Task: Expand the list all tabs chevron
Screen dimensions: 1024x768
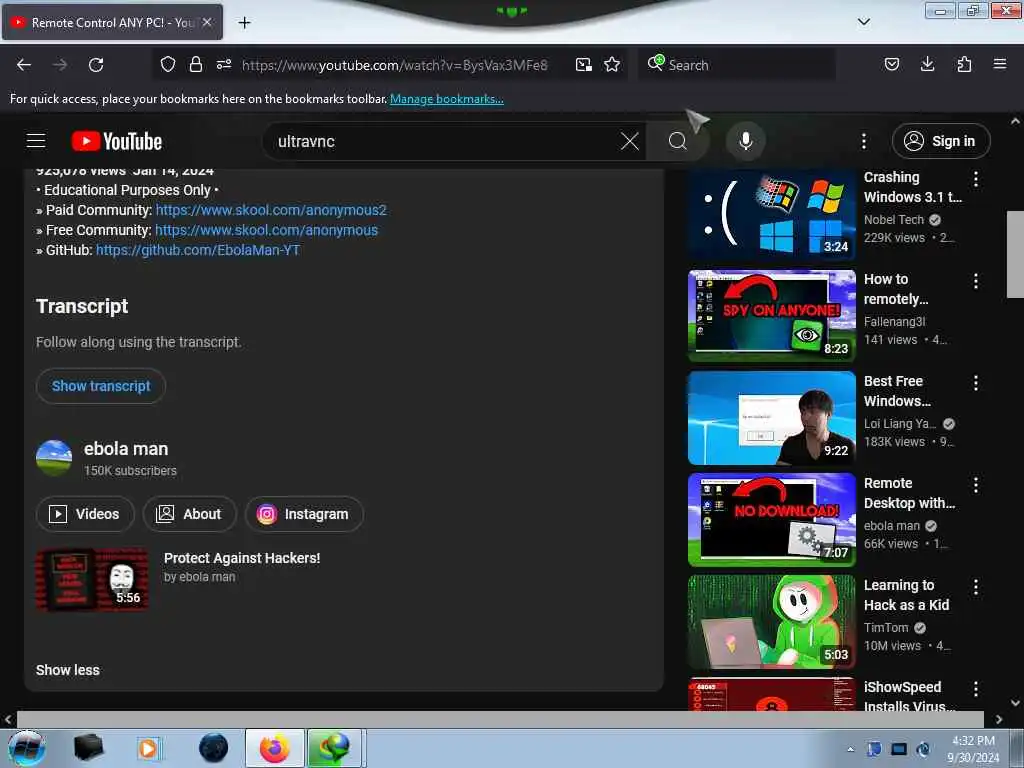Action: click(x=863, y=22)
